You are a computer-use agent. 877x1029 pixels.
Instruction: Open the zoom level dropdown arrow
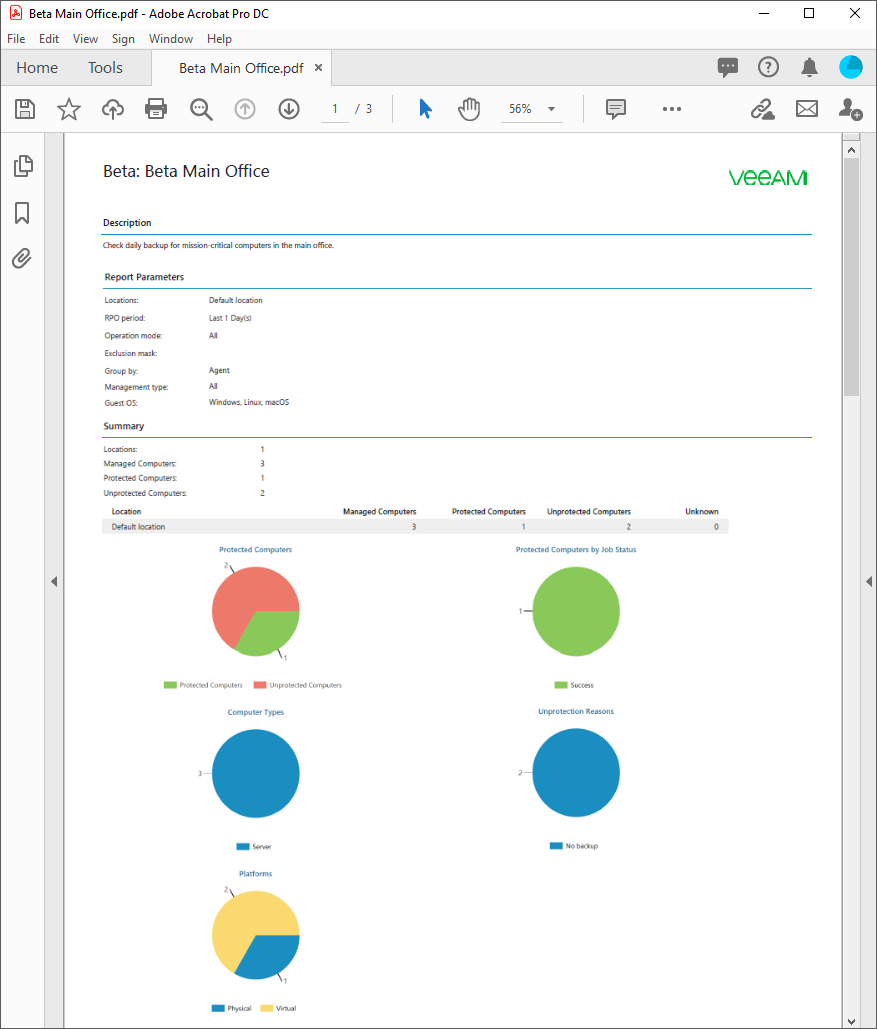point(551,109)
